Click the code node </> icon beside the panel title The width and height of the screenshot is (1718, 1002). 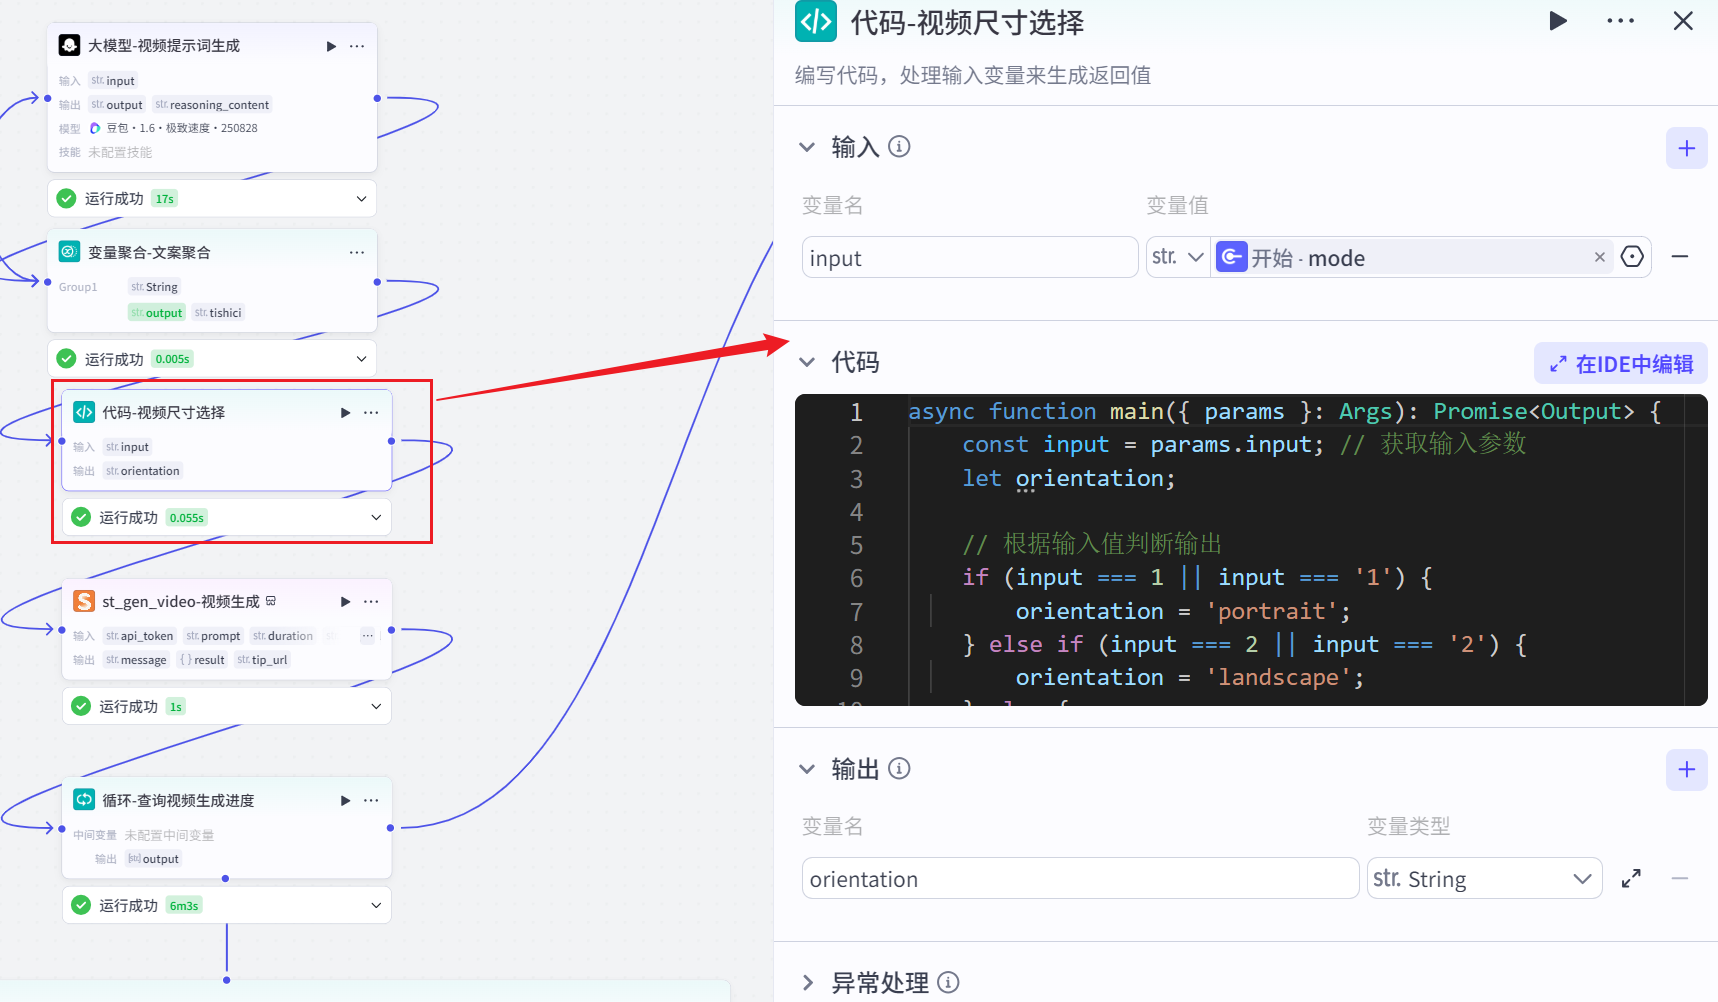coord(815,21)
